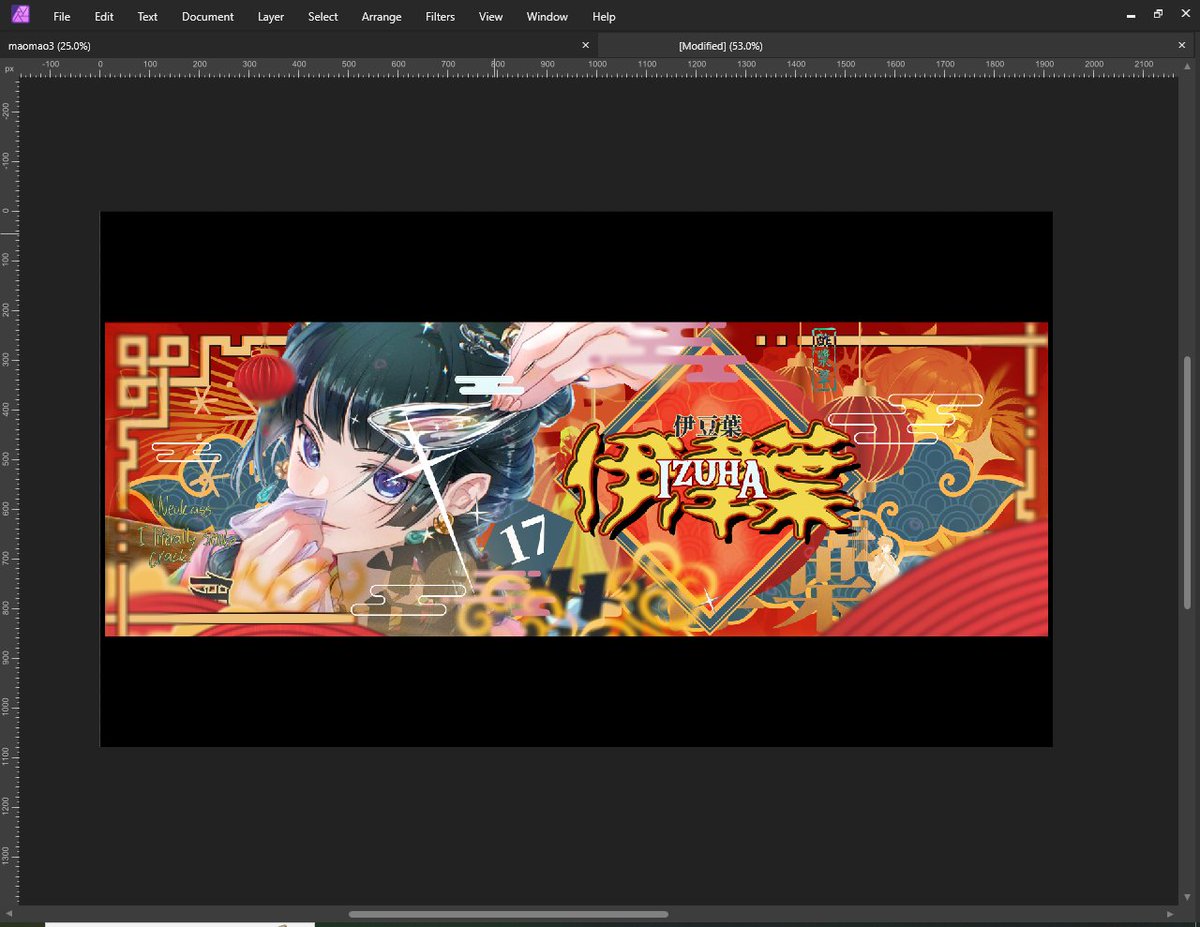Close the maomao3 document tab
The height and width of the screenshot is (927, 1200).
click(586, 45)
